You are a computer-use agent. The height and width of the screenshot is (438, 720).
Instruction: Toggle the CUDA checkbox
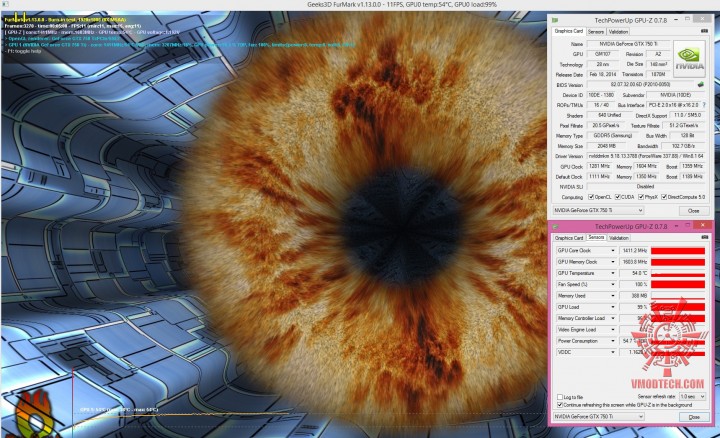pos(618,197)
